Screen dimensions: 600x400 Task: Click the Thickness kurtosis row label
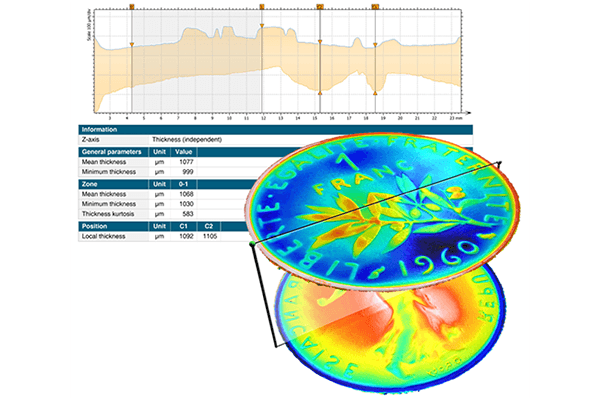click(108, 214)
